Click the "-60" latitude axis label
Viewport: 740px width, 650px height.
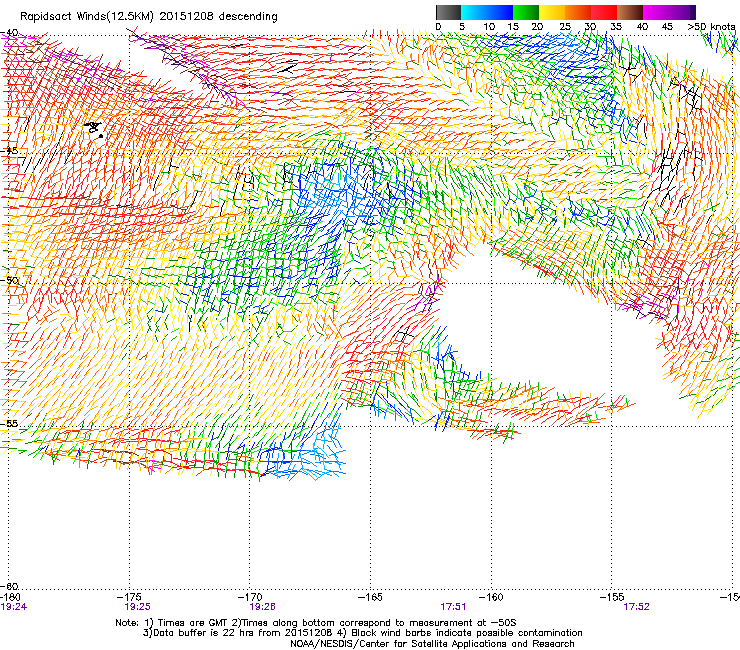click(9, 586)
